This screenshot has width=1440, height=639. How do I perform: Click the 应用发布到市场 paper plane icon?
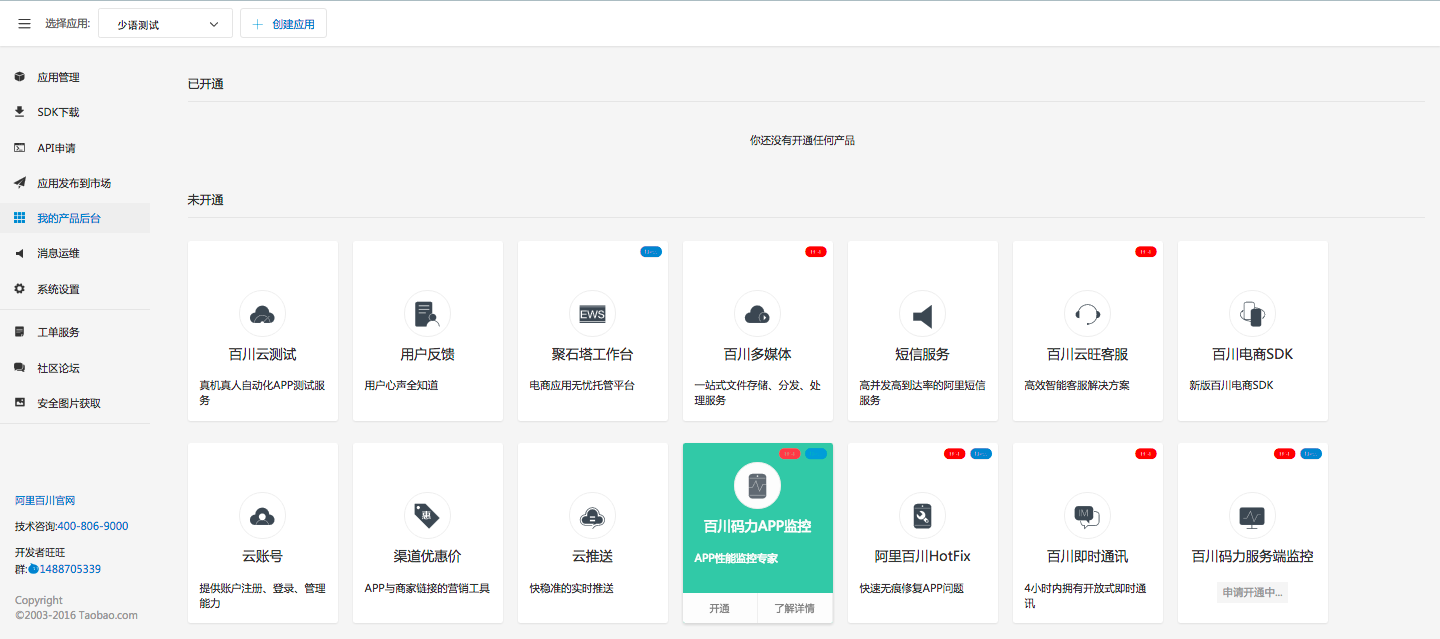[x=19, y=183]
